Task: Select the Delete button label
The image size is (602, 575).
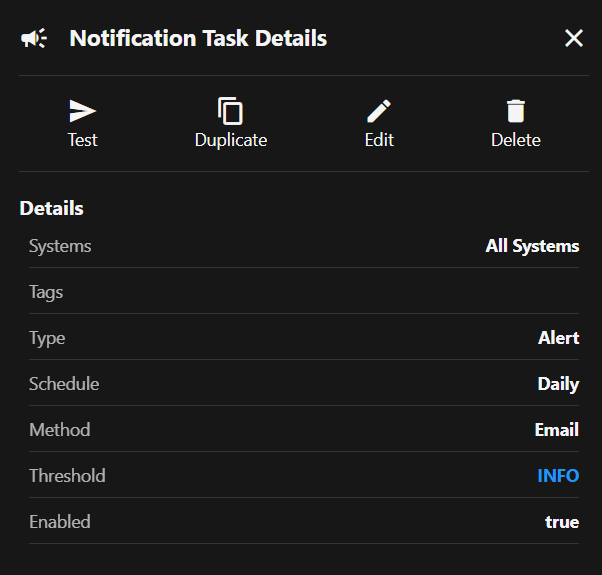Action: pyautogui.click(x=516, y=140)
